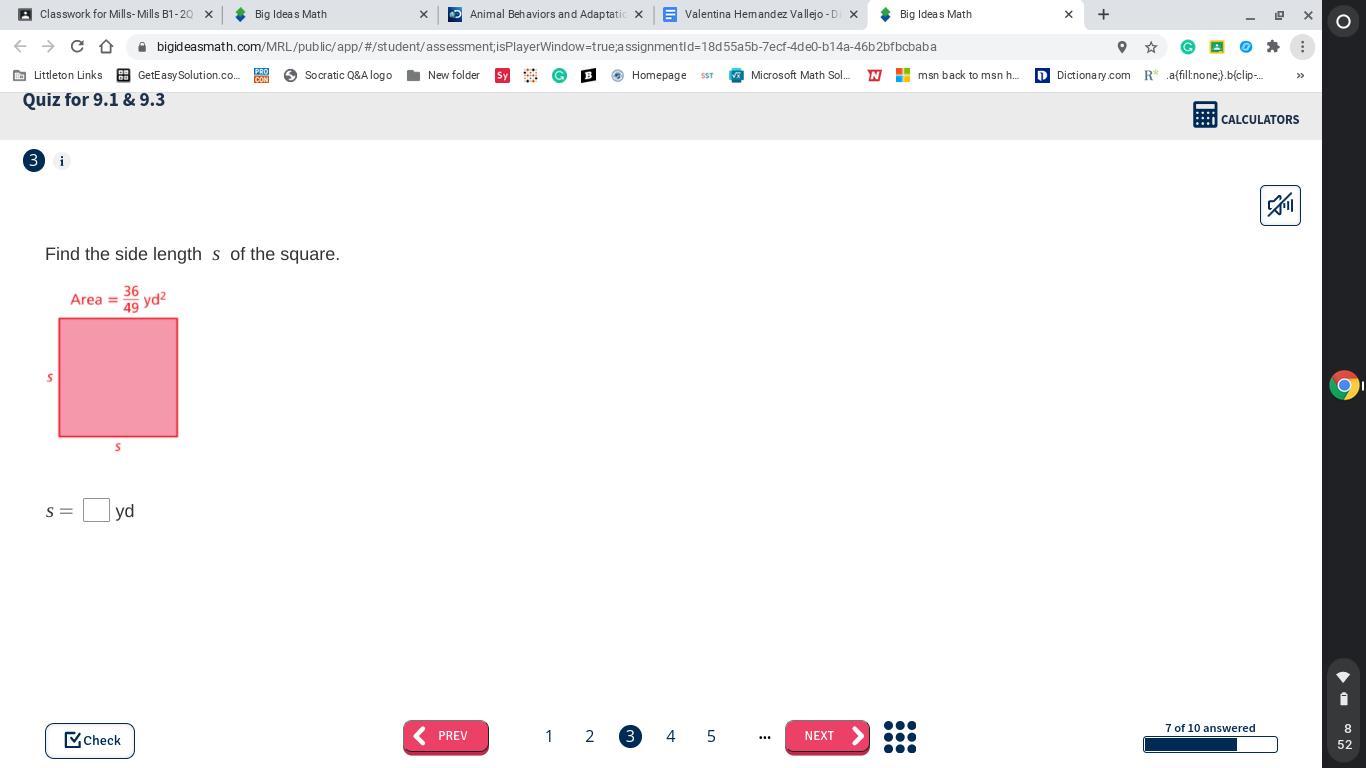1366x768 pixels.
Task: Switch to Animal Behaviors and Adaptations tab
Action: click(x=546, y=15)
